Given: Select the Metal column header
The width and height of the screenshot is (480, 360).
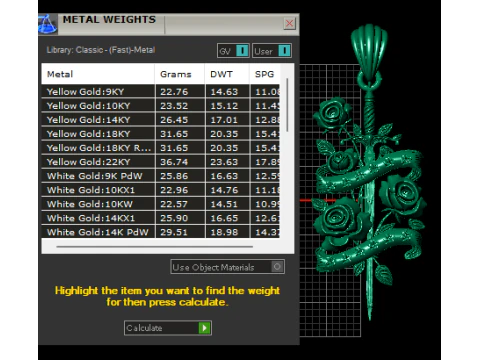Looking at the screenshot, I should (x=98, y=74).
